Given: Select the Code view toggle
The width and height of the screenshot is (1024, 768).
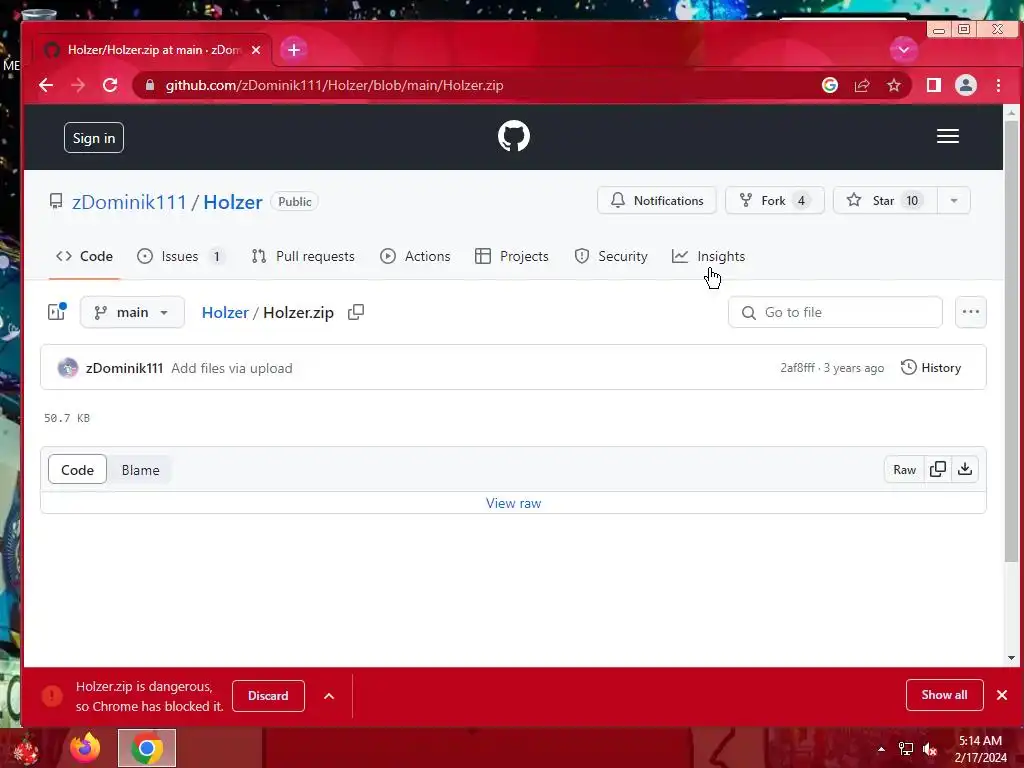Looking at the screenshot, I should pos(77,470).
